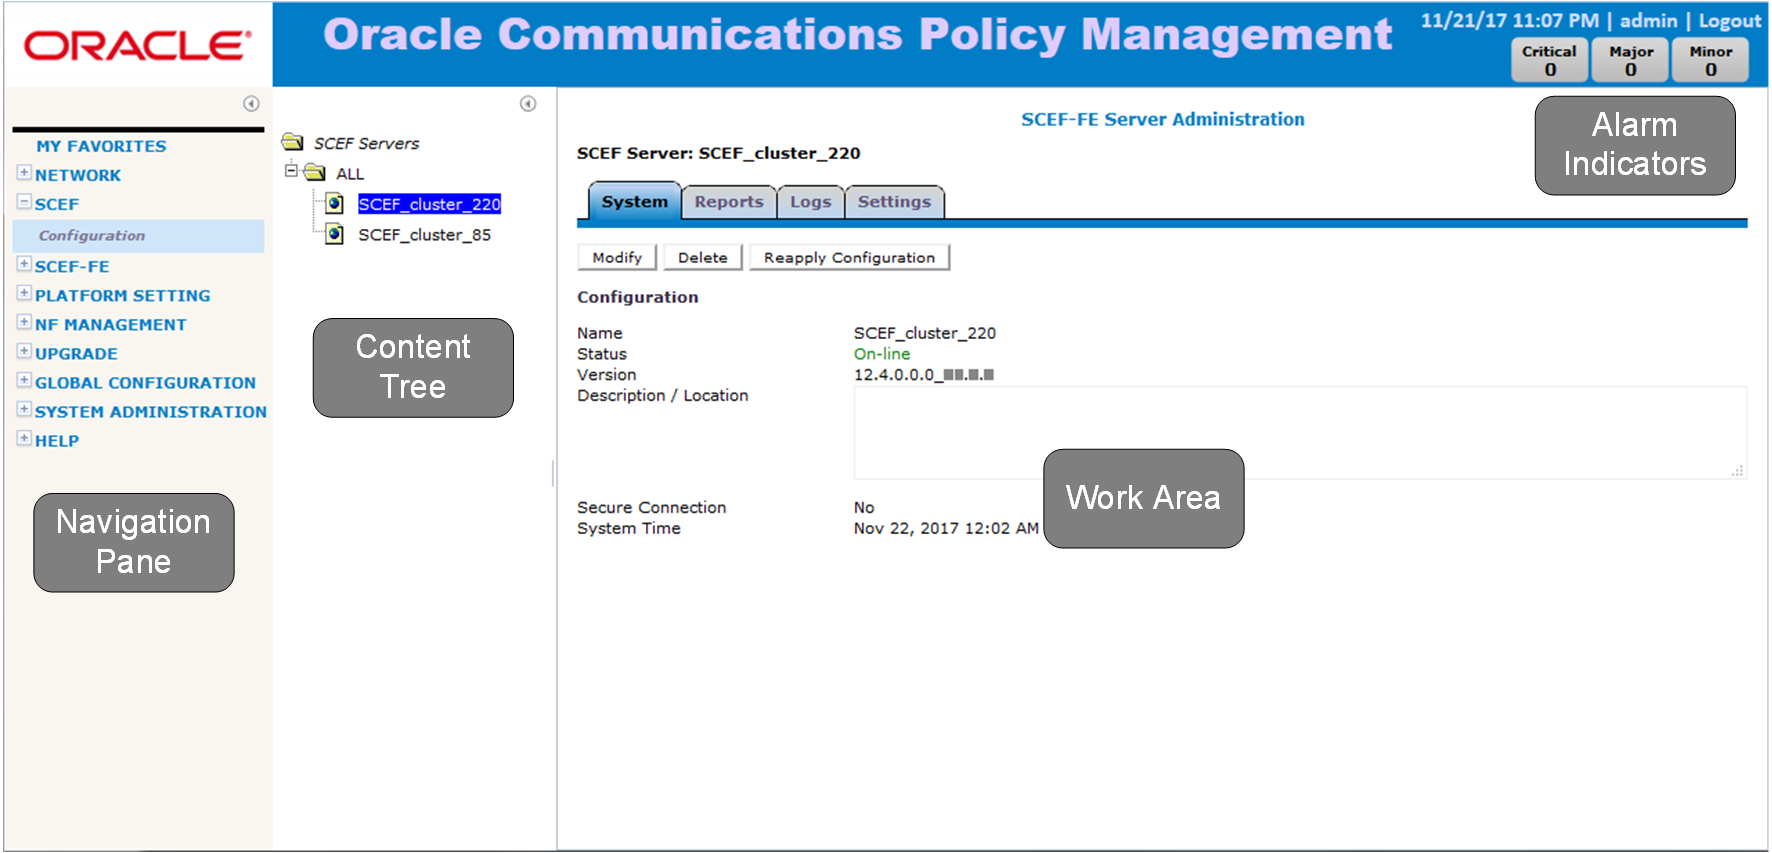Click the SYSTEM ADMINISTRATION label
This screenshot has height=853, width=1772.
click(151, 412)
